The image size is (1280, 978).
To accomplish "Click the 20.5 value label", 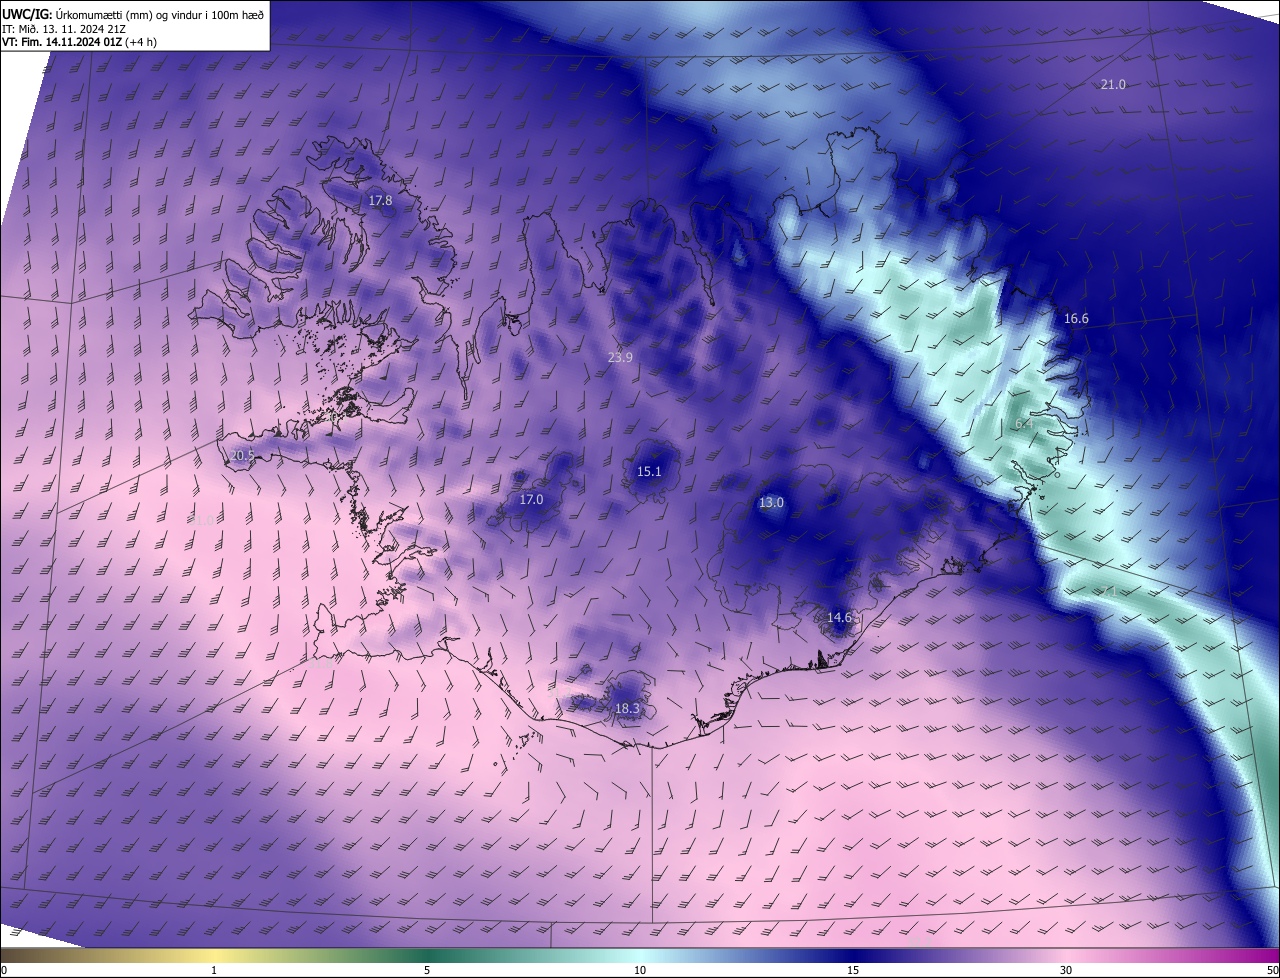I will coord(243,455).
